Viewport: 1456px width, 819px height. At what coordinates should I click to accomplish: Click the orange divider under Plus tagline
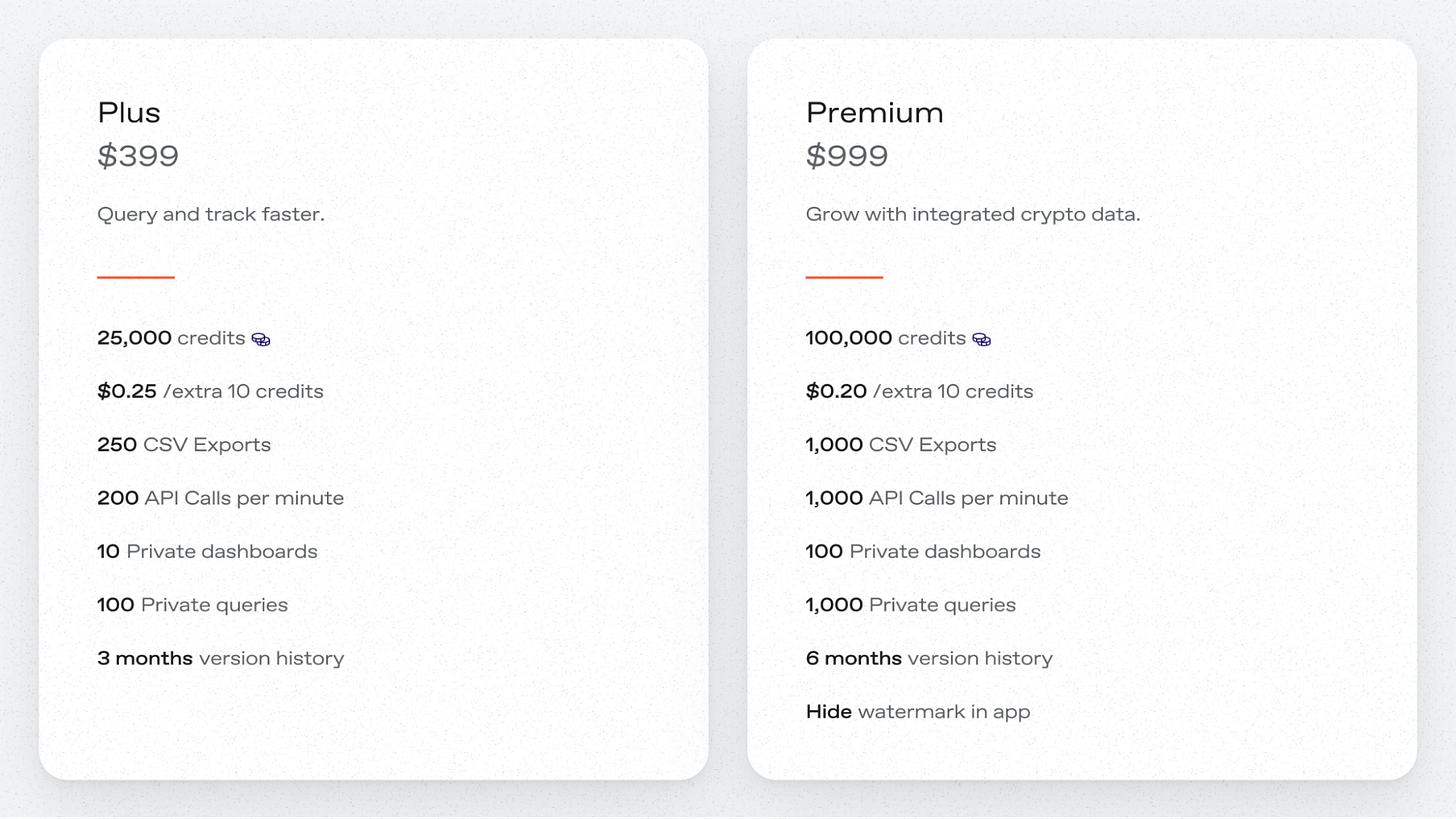click(x=136, y=277)
